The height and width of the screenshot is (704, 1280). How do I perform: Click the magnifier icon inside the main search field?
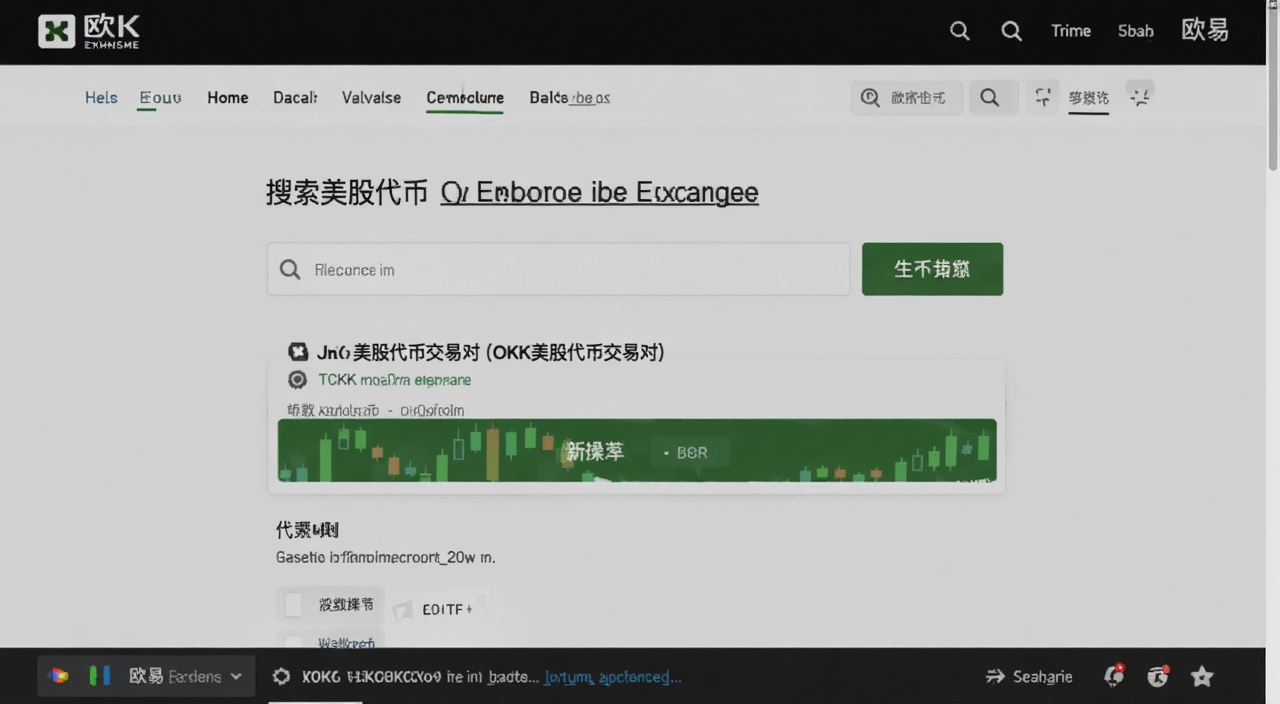[x=290, y=269]
